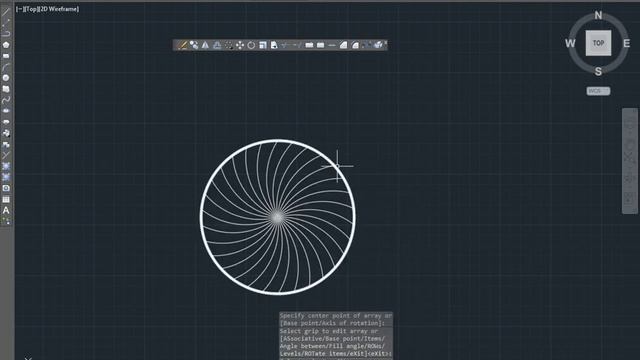640x360 pixels.
Task: Open the Table tool
Action: (x=6, y=199)
